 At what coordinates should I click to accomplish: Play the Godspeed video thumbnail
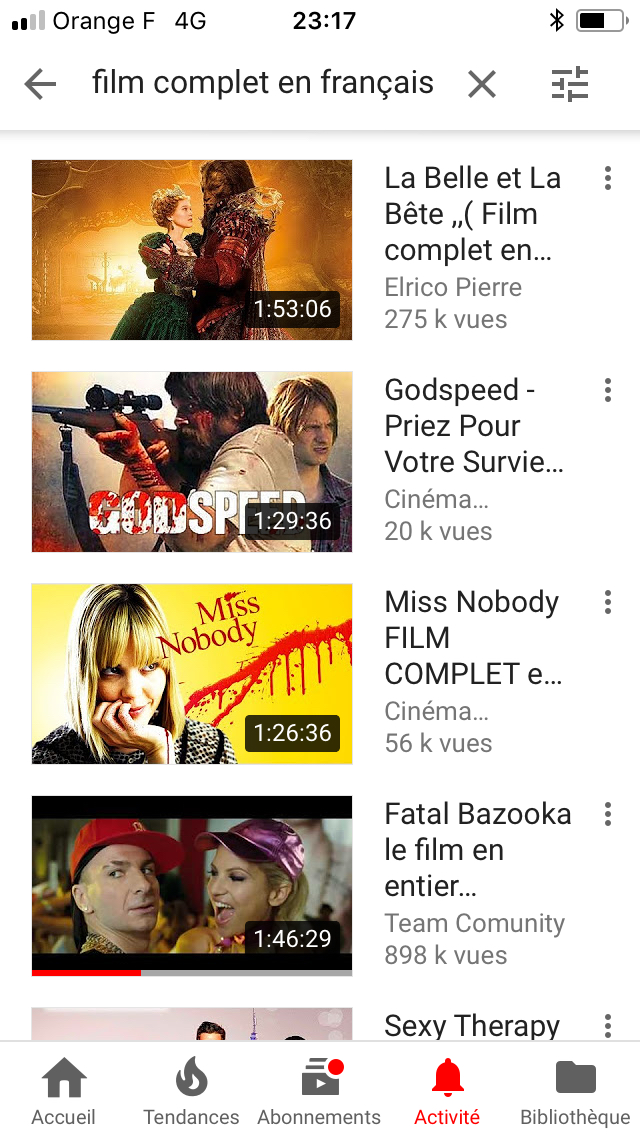pos(192,462)
